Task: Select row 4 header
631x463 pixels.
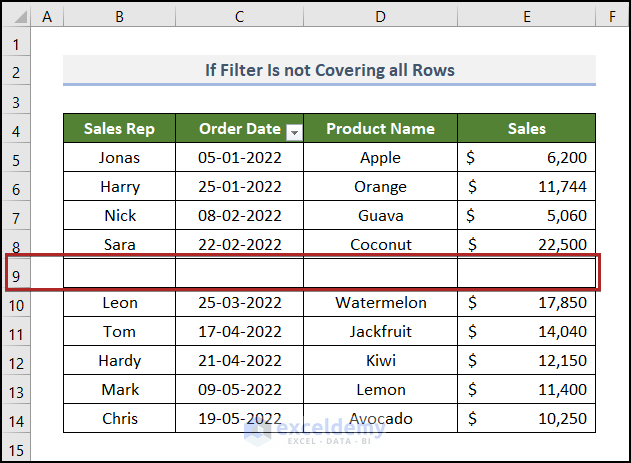Action: pyautogui.click(x=17, y=129)
